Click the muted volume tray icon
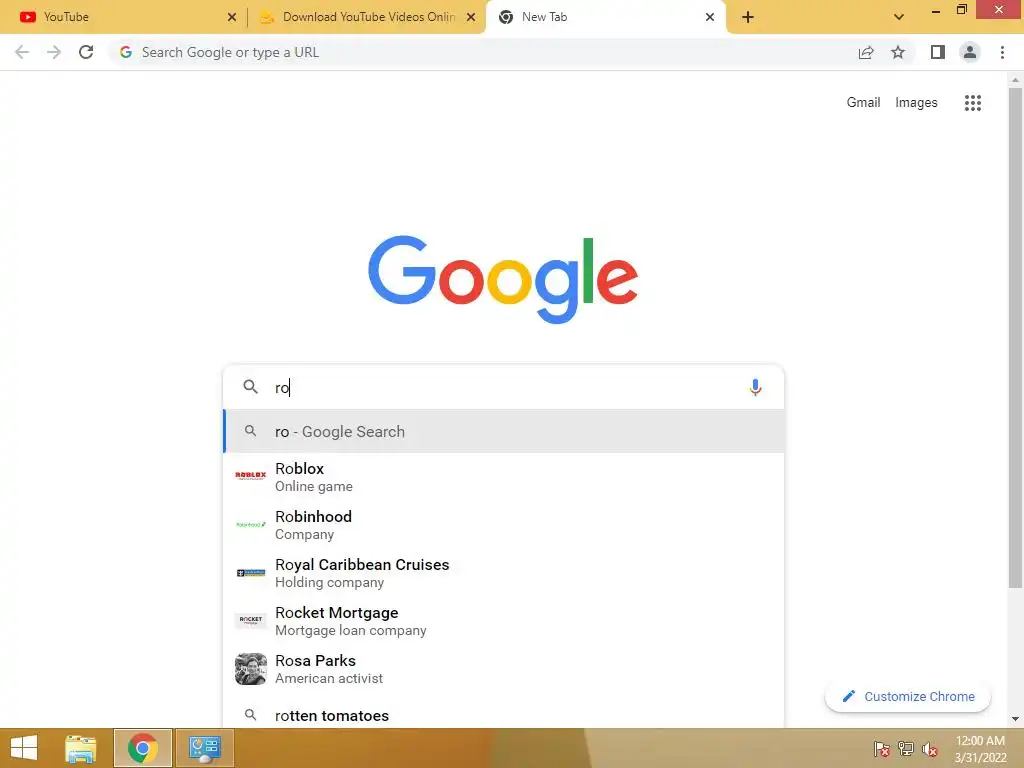The height and width of the screenshot is (768, 1024). (x=930, y=749)
